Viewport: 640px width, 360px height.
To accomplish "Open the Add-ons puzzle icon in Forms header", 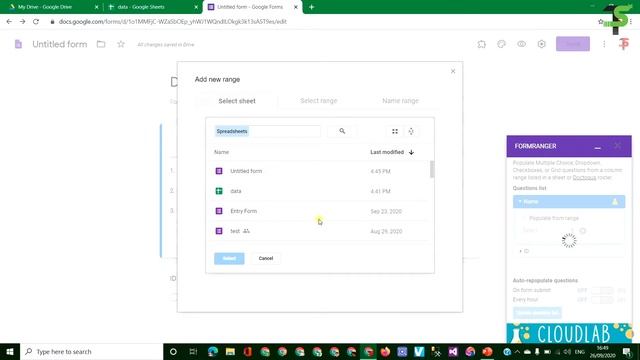I will click(482, 44).
